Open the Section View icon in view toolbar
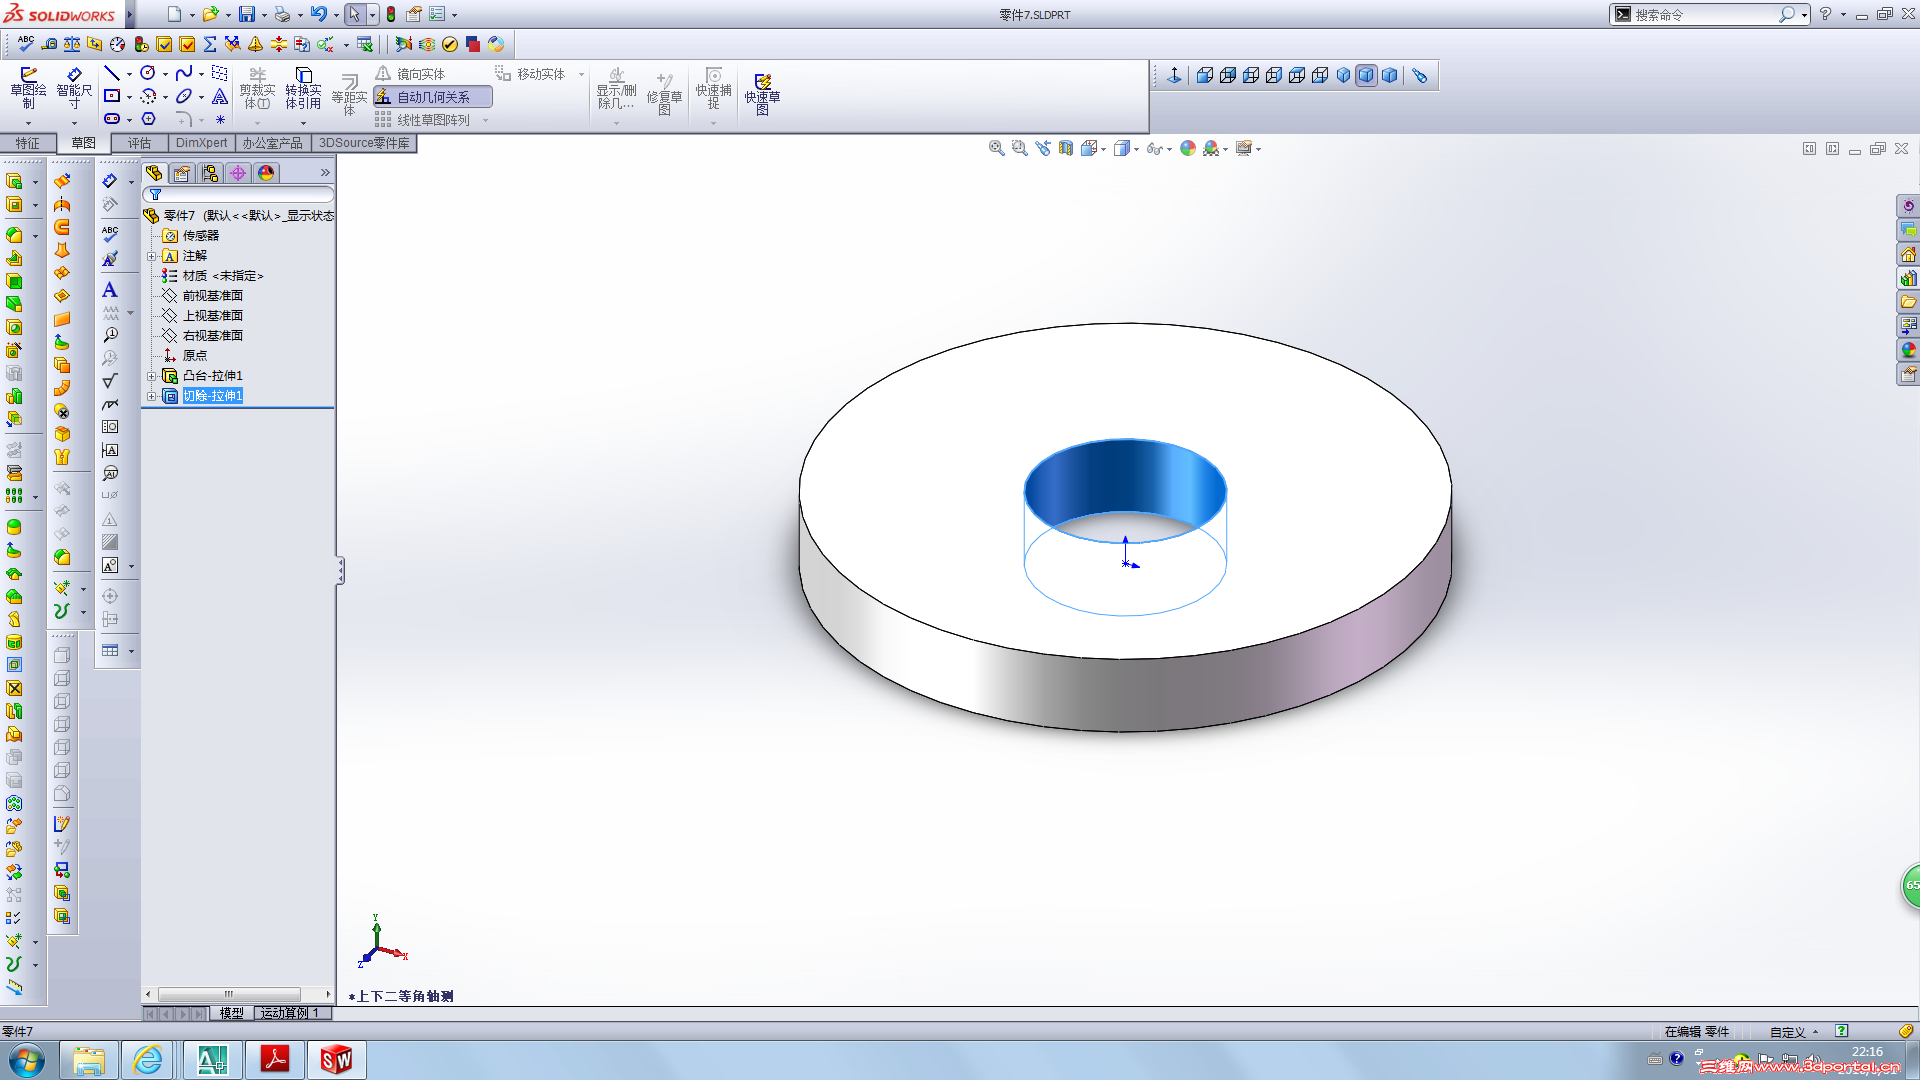The height and width of the screenshot is (1080, 1920). [x=1066, y=148]
